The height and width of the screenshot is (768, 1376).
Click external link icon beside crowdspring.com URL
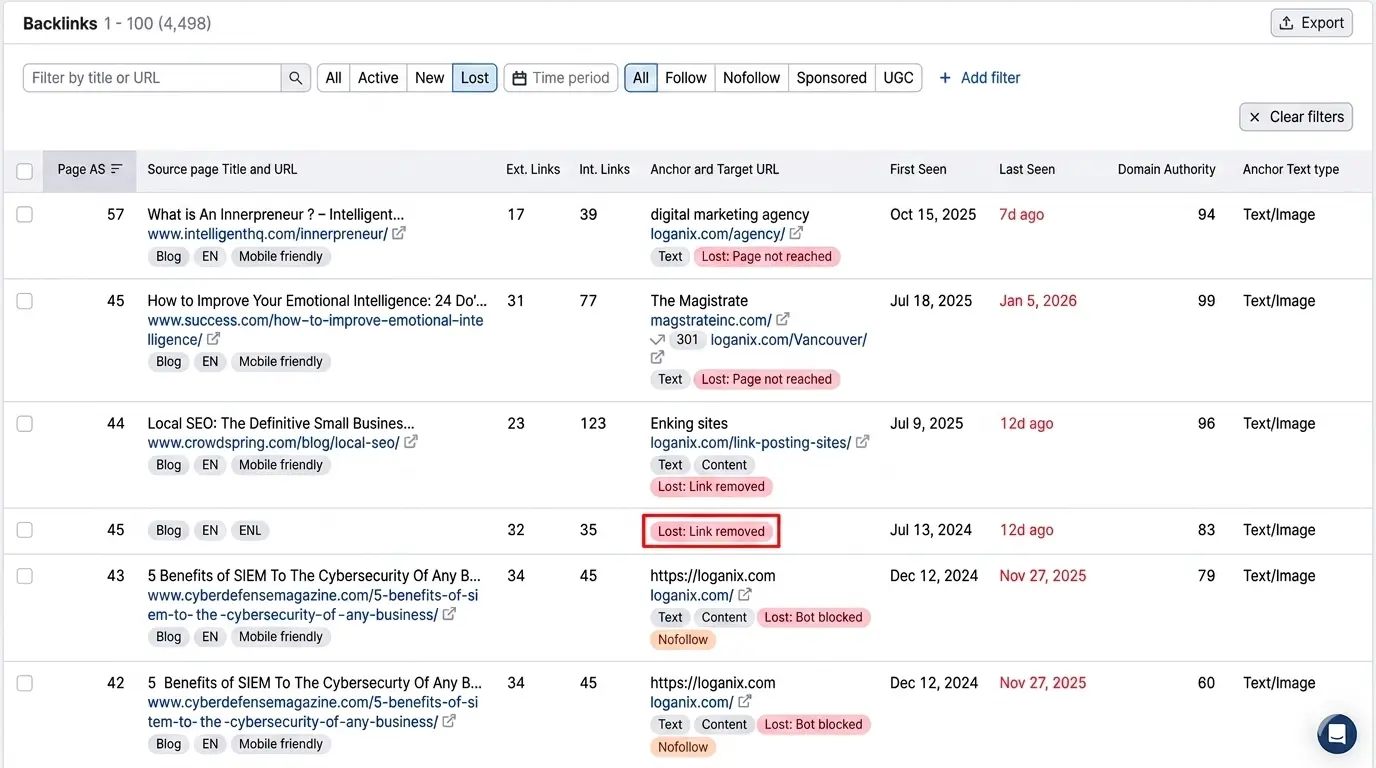tap(411, 442)
